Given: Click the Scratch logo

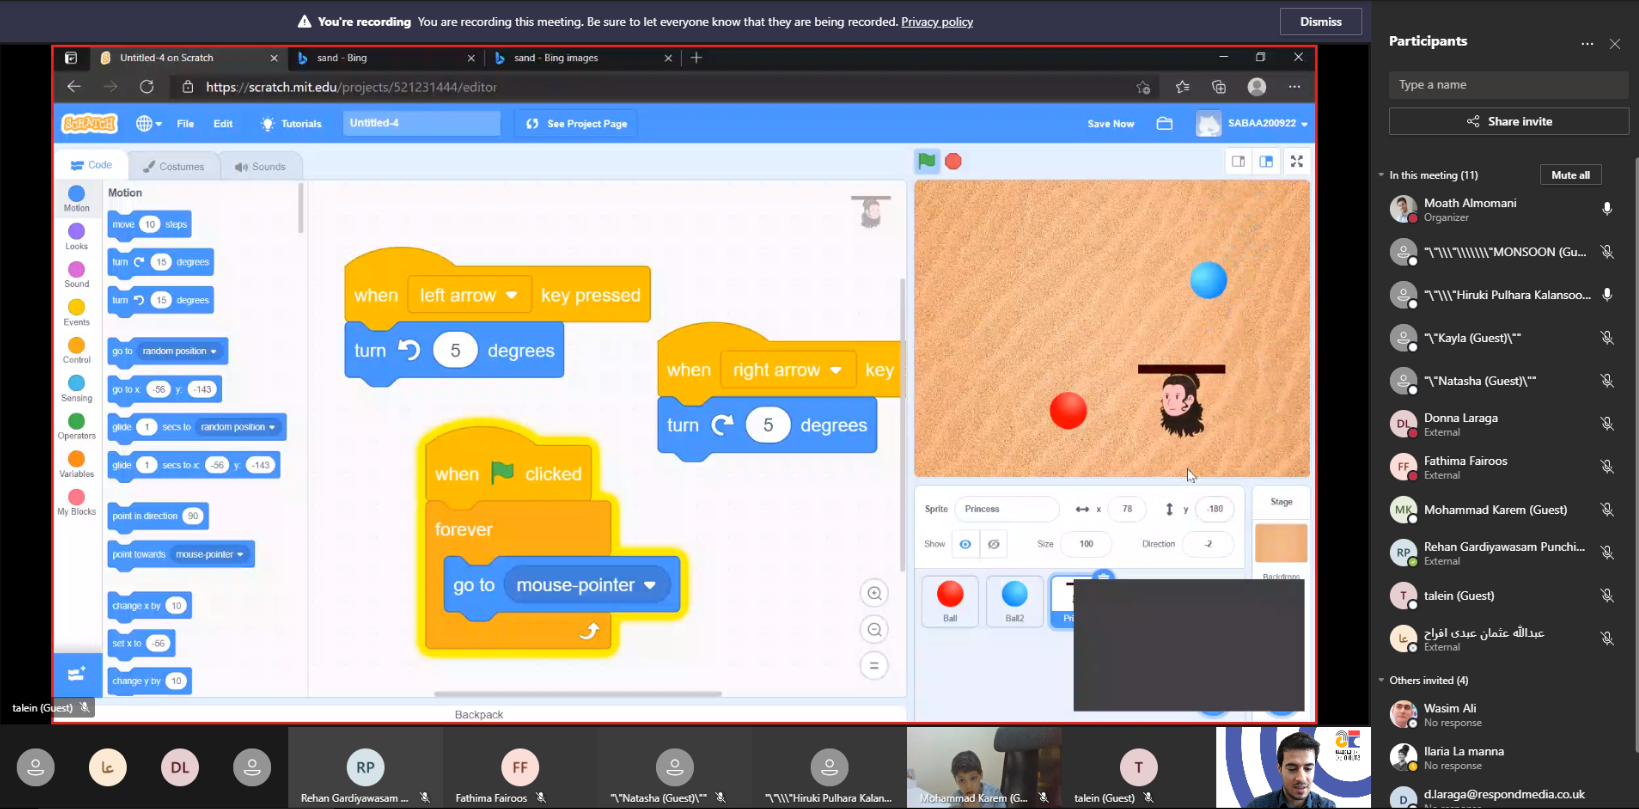Looking at the screenshot, I should (90, 123).
